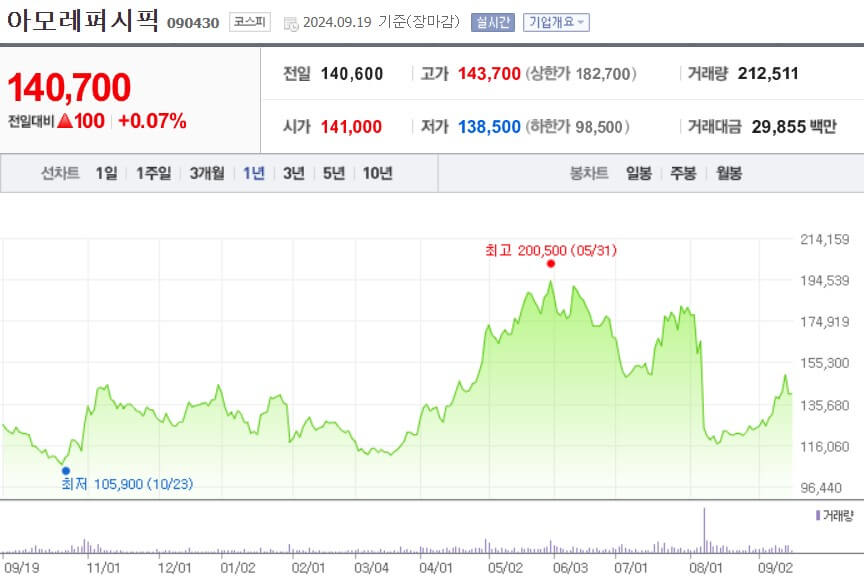Click the lower limit 98,500 text
Viewport: 864px width, 581px height.
pos(599,127)
